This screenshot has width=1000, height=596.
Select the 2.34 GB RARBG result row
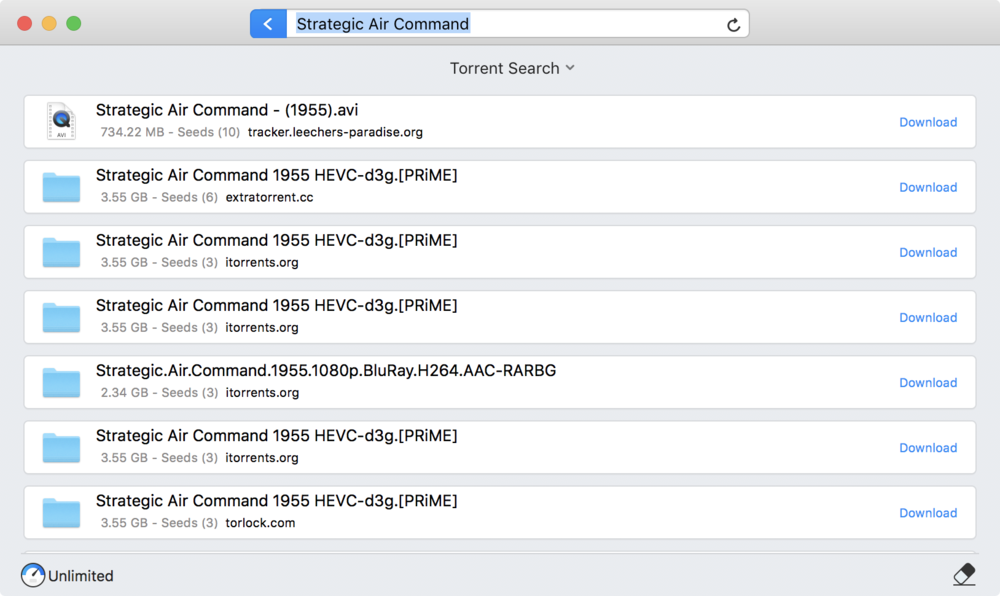500,382
